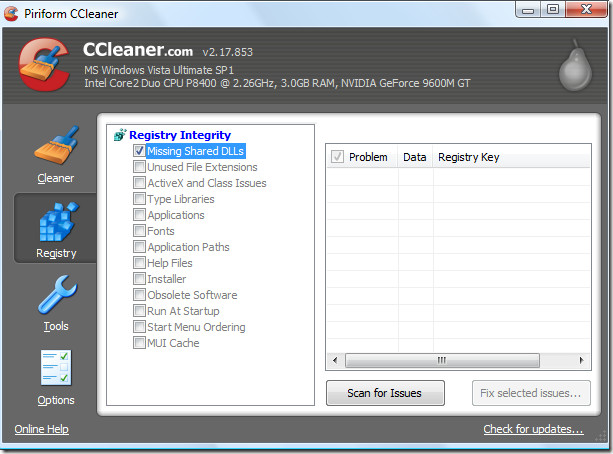Click Check for updates link
613x454 pixels.
534,429
